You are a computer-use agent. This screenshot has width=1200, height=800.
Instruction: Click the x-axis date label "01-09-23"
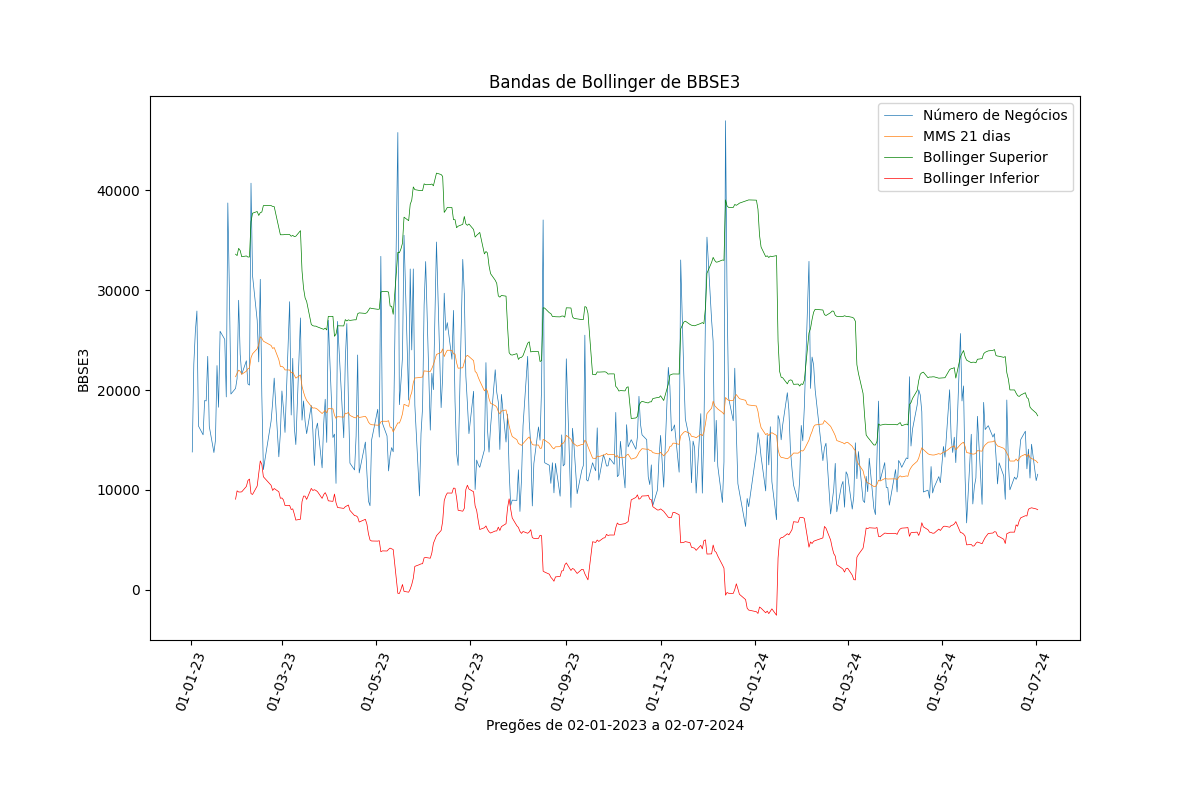[x=566, y=681]
